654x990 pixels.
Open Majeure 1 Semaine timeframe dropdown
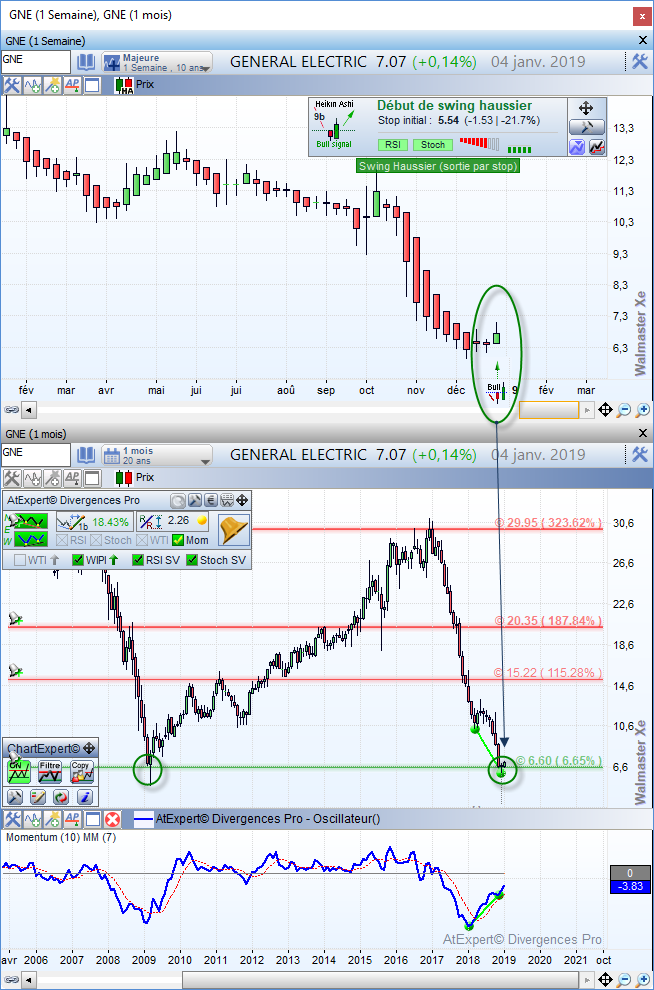point(157,62)
